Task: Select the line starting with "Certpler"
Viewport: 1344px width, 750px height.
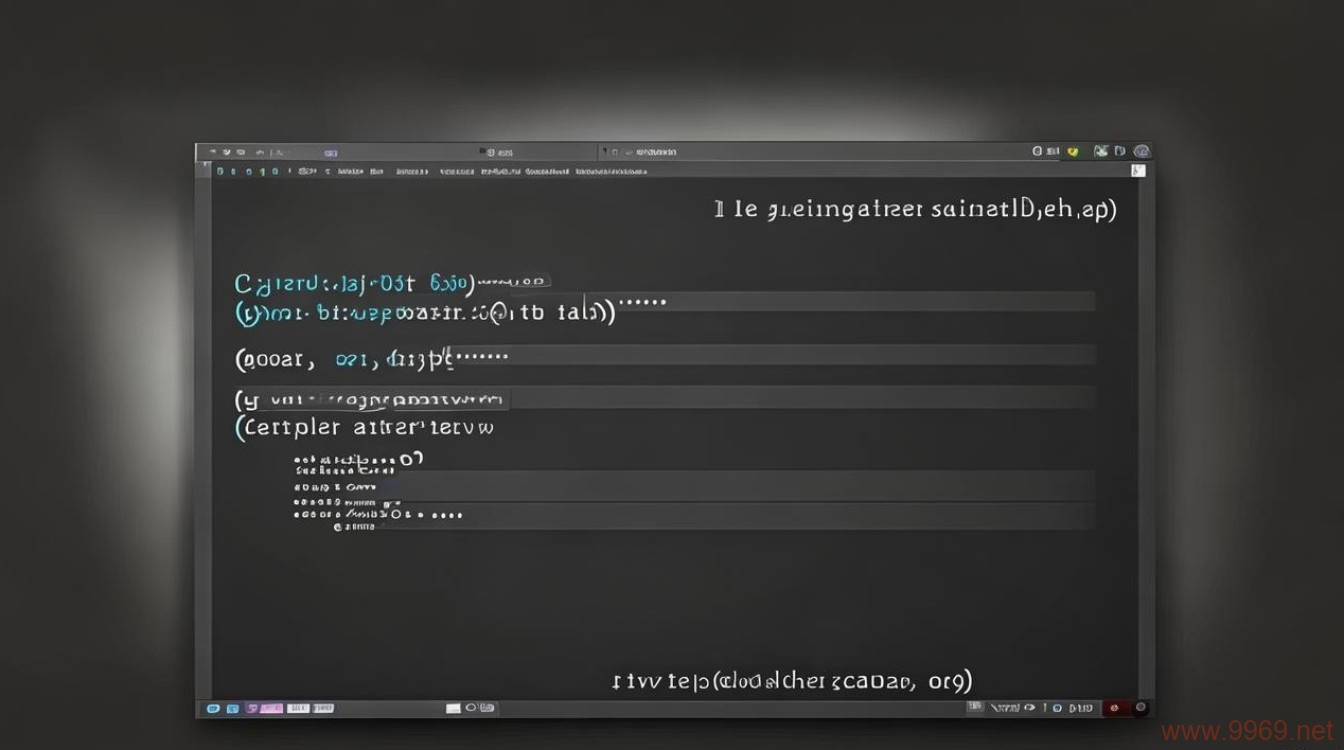Action: (x=364, y=428)
